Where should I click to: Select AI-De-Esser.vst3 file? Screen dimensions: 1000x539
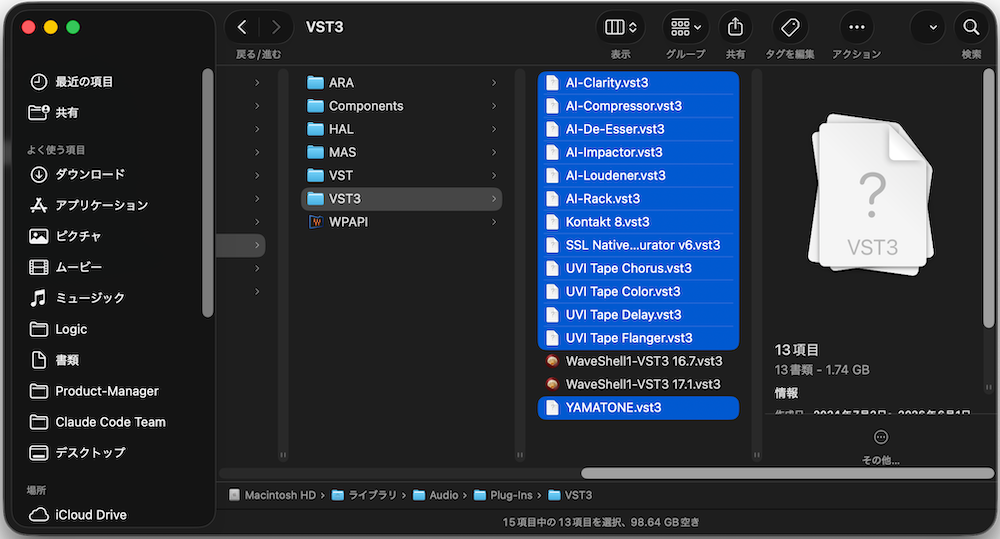638,129
